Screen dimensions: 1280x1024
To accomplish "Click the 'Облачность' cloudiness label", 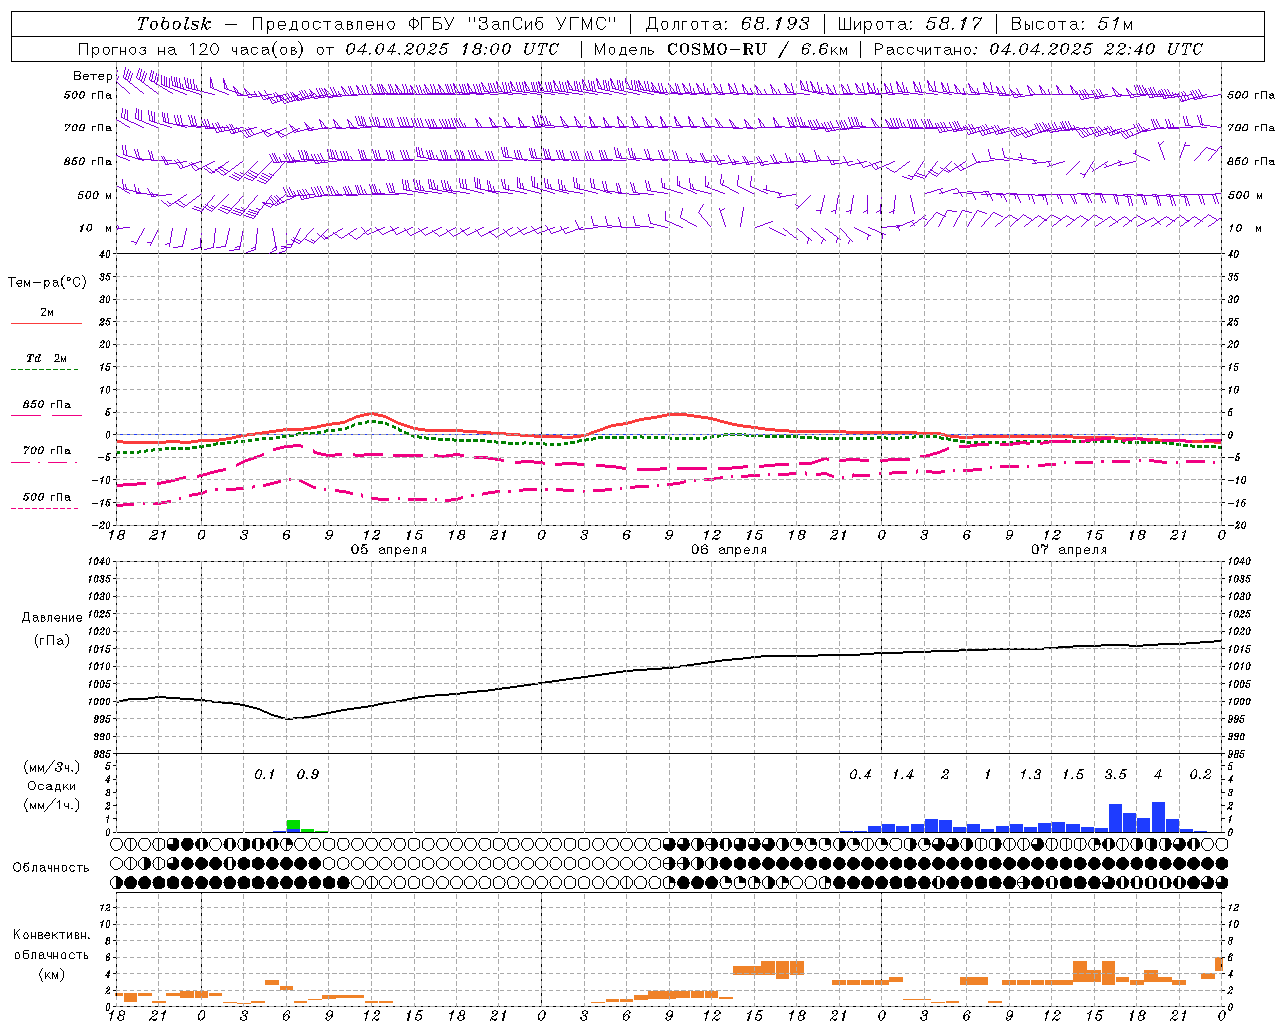I will (x=51, y=867).
